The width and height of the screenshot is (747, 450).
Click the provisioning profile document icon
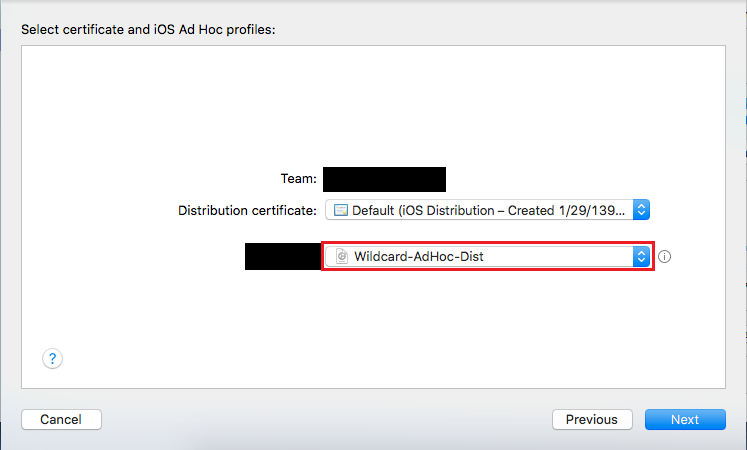pos(342,256)
